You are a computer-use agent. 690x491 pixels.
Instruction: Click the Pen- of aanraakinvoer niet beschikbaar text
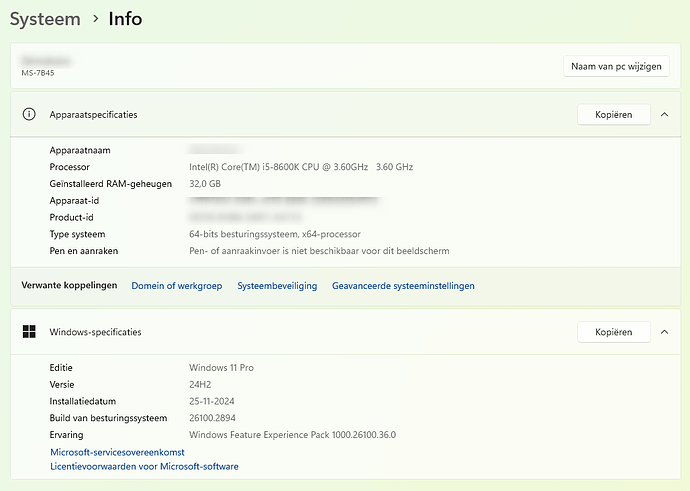click(x=319, y=251)
